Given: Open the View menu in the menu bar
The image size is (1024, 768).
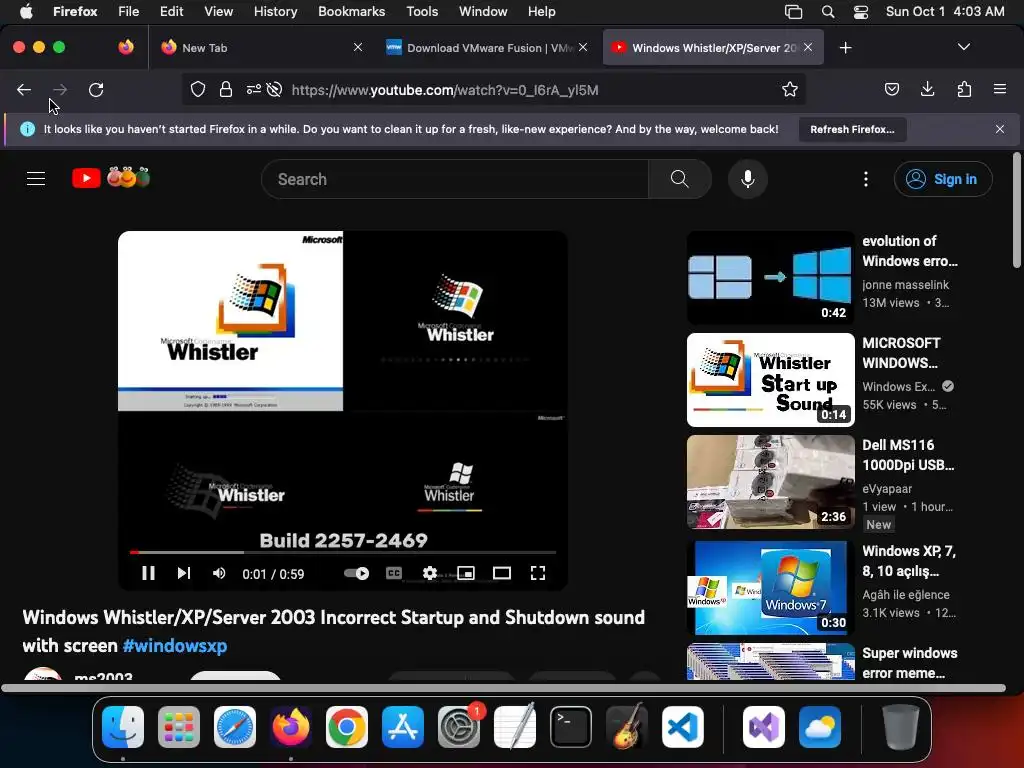Looking at the screenshot, I should click(218, 12).
